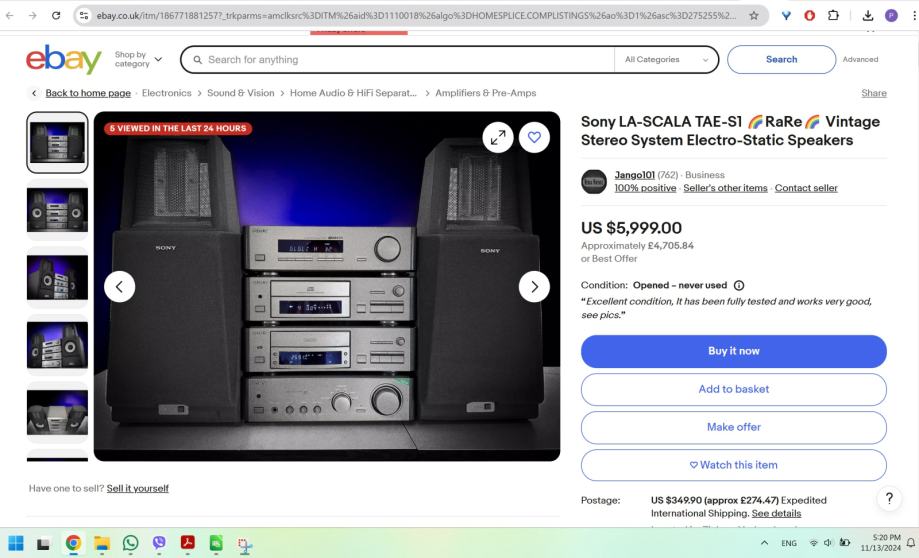This screenshot has height=558, width=919.
Task: Select the fifth product thumbnail
Action: [x=57, y=413]
